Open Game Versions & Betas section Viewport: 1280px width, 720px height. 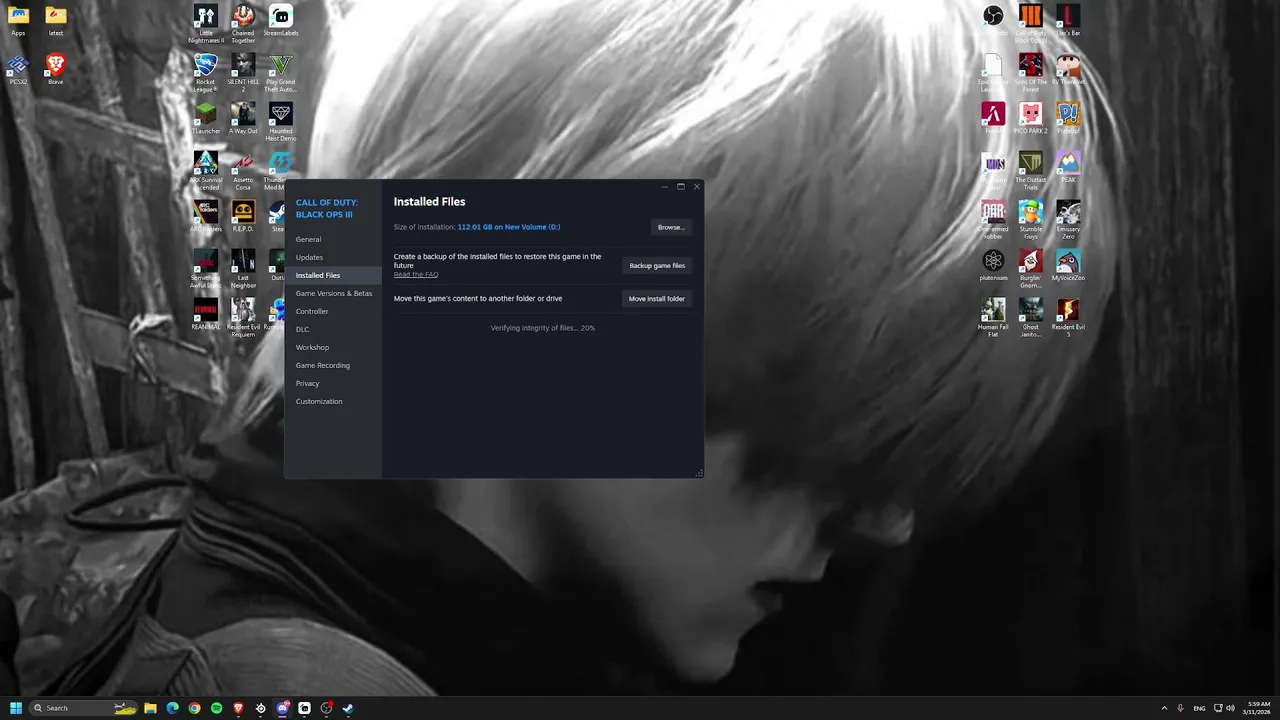333,293
